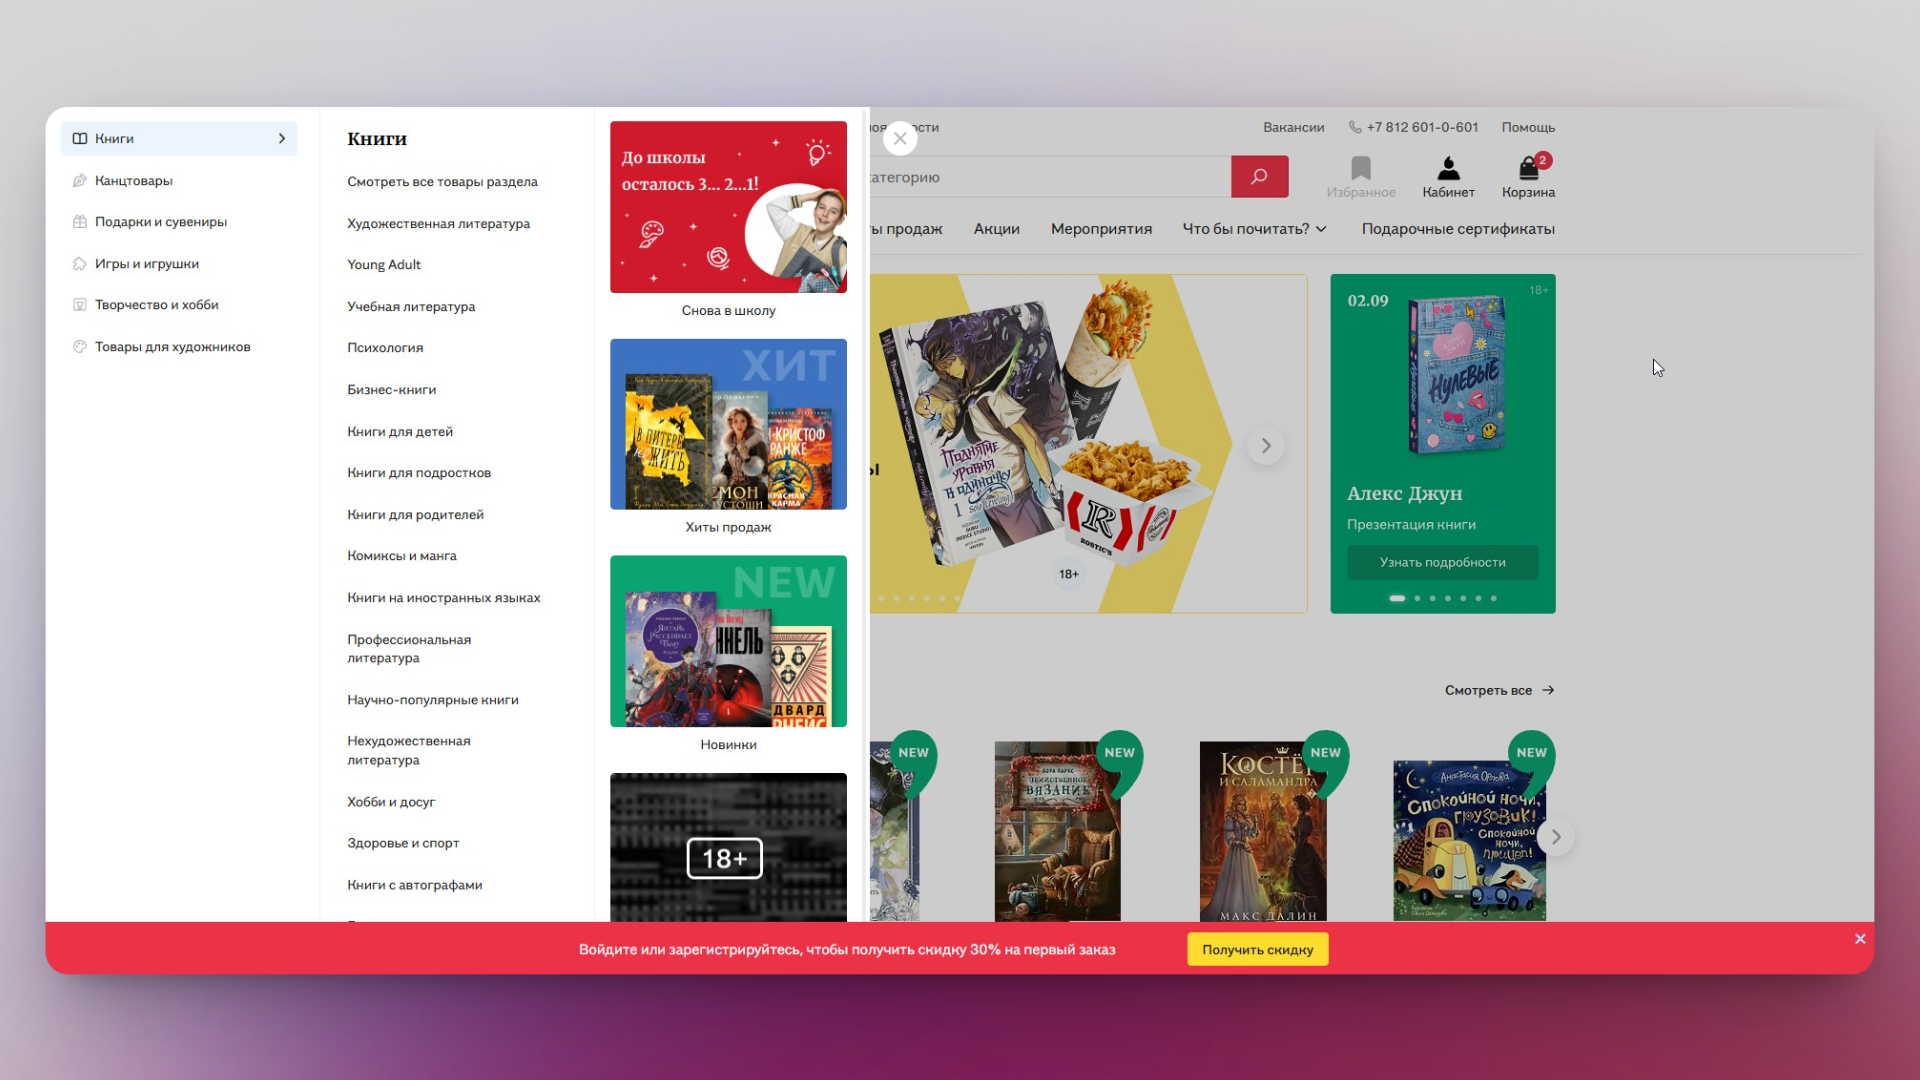Open Мероприятия navigation tab
1920x1080 pixels.
tap(1101, 229)
